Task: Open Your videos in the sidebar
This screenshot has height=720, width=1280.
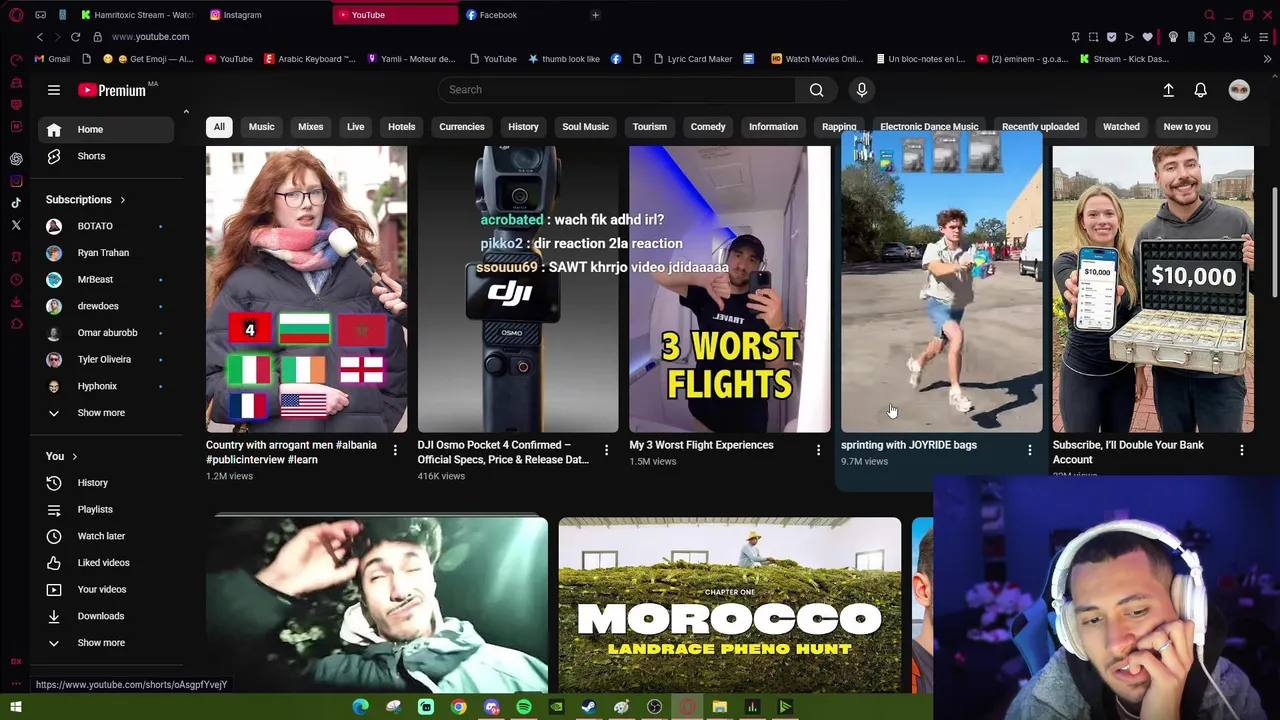Action: (106, 589)
